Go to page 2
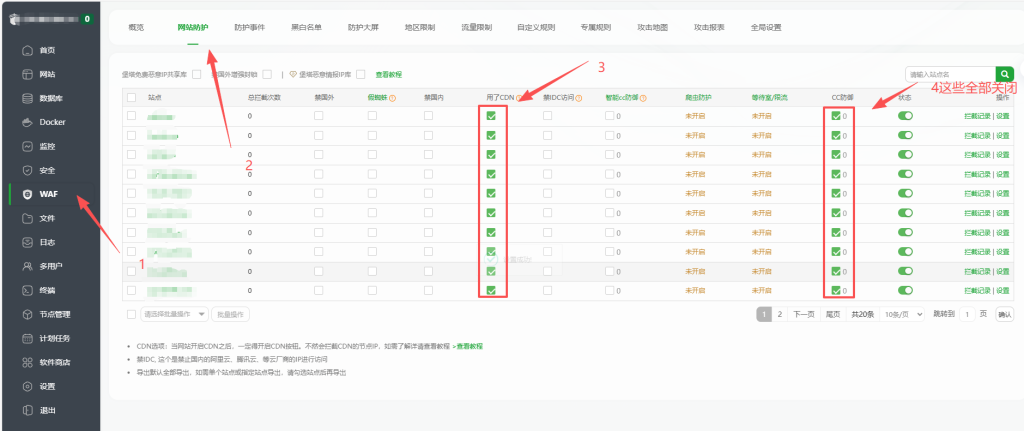This screenshot has width=1024, height=431. point(780,314)
